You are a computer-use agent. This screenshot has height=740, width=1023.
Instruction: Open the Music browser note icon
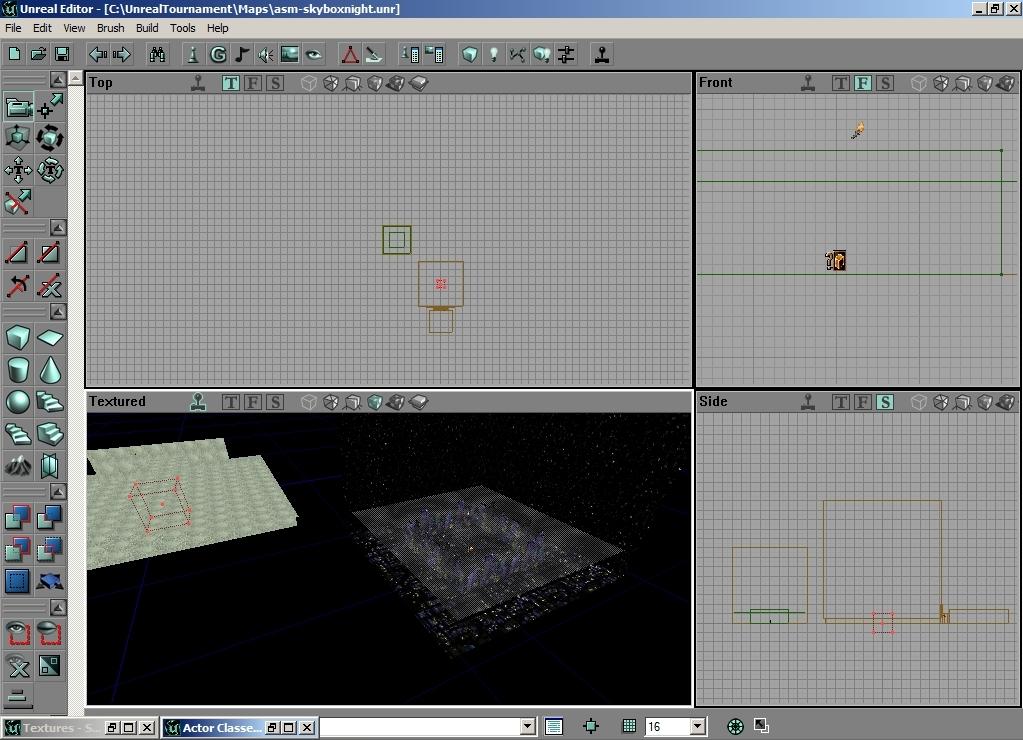[242, 54]
